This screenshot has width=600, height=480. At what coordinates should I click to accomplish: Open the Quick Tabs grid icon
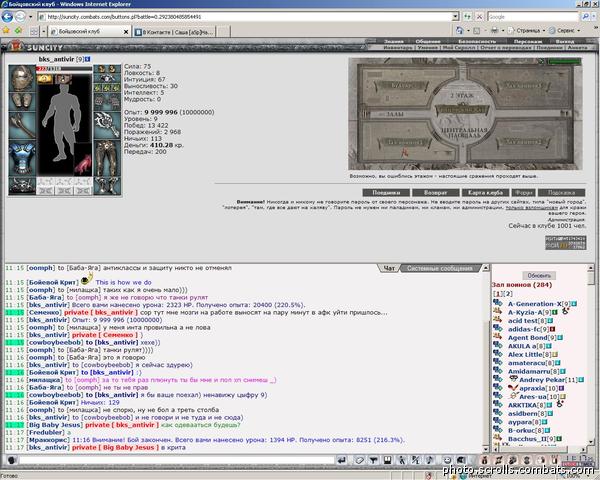34,31
